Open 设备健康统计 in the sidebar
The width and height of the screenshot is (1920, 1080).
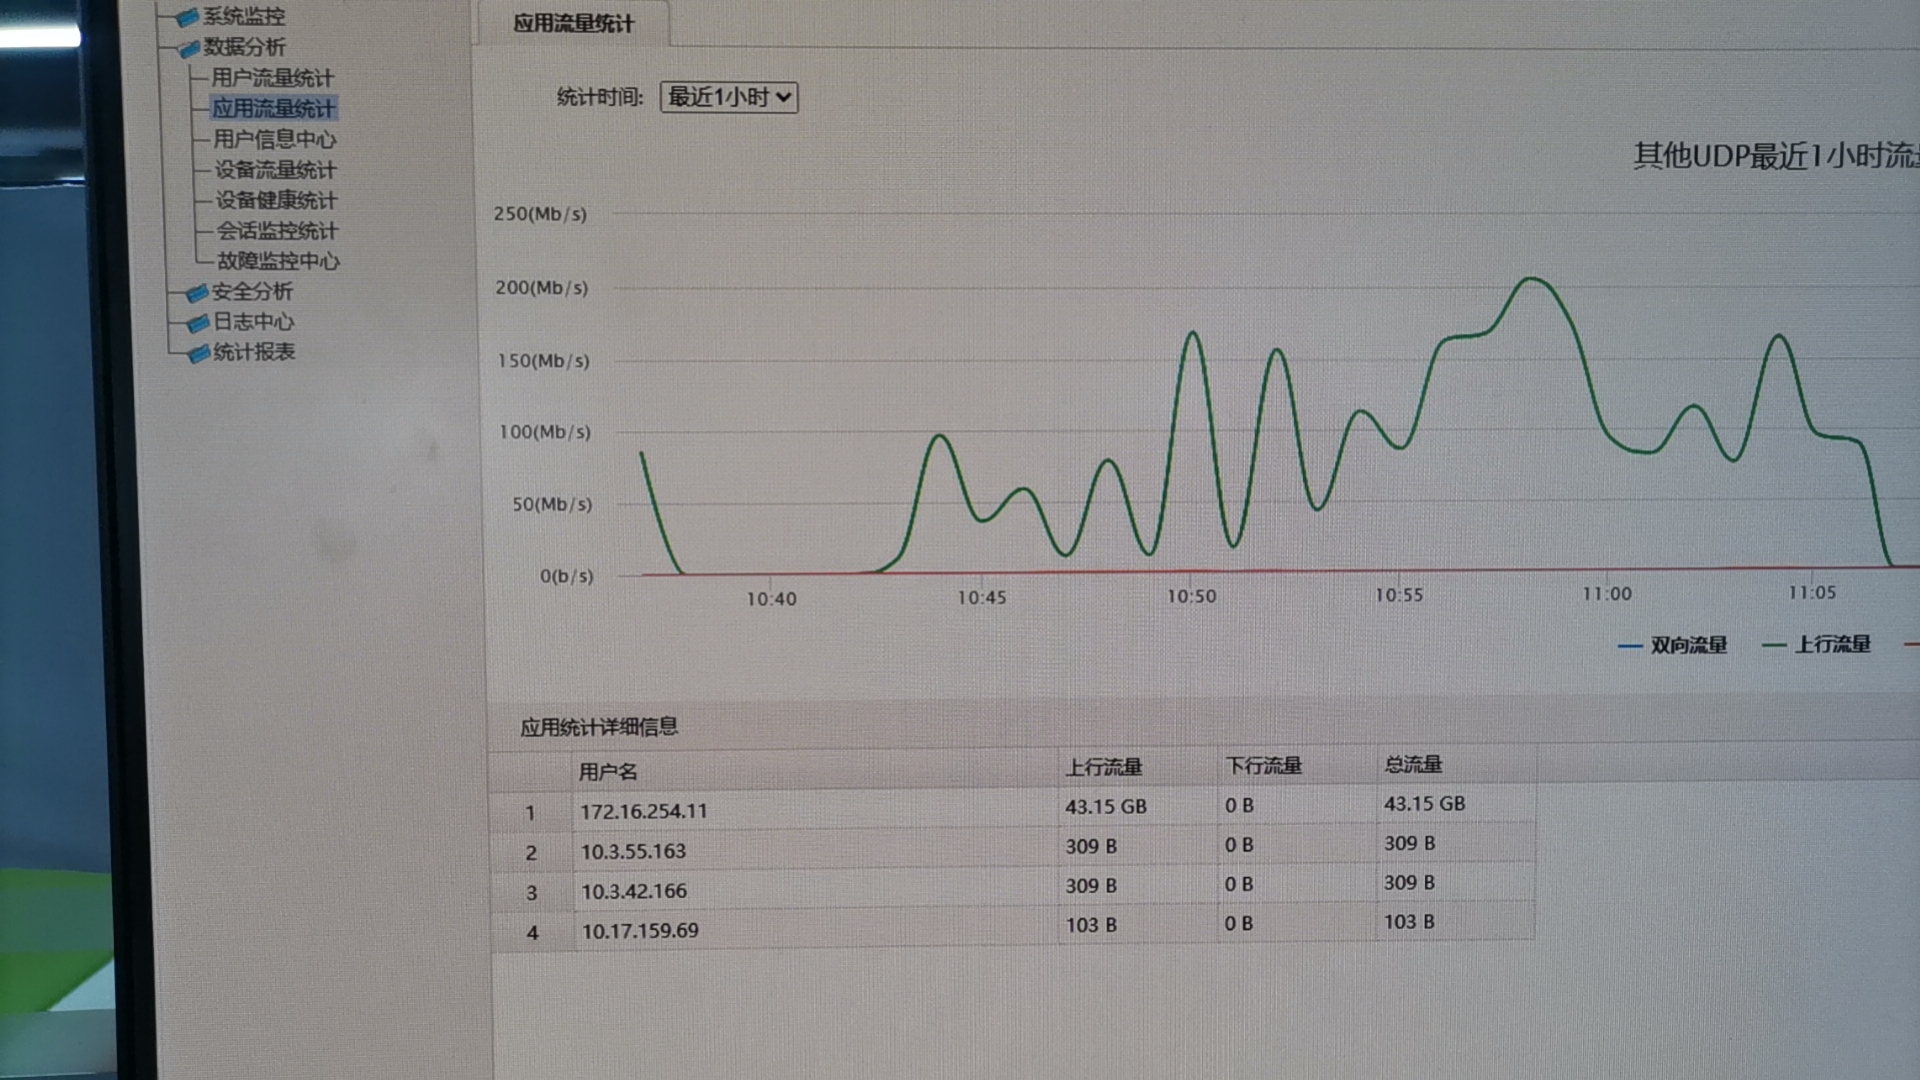276,200
